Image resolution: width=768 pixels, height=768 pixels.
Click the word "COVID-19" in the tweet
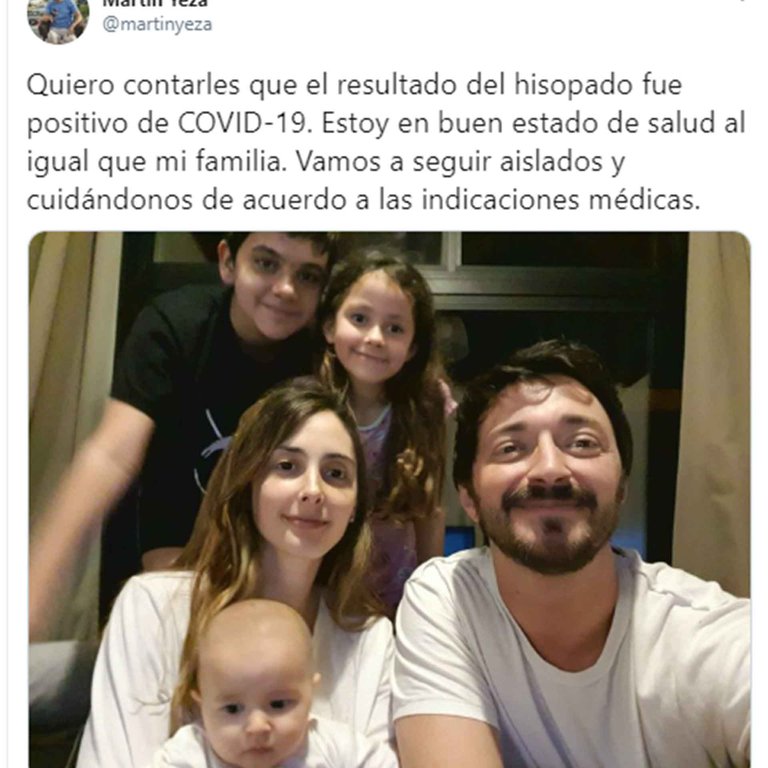tap(244, 123)
